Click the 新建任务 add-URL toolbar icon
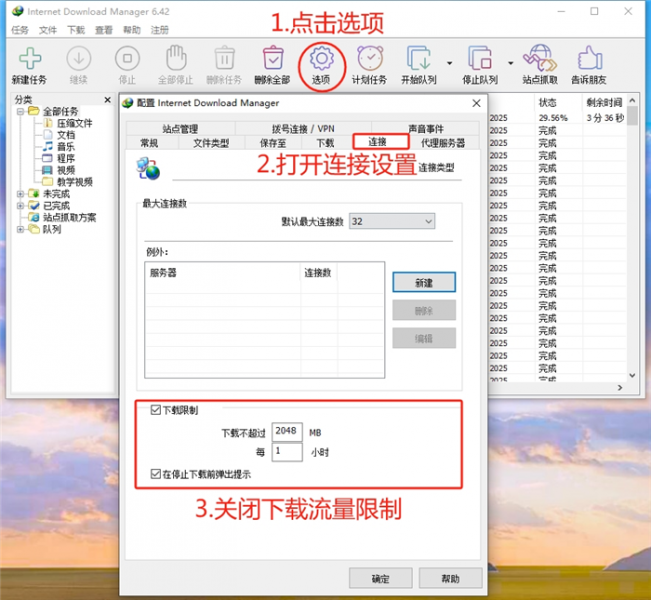The width and height of the screenshot is (651, 600). [x=29, y=59]
